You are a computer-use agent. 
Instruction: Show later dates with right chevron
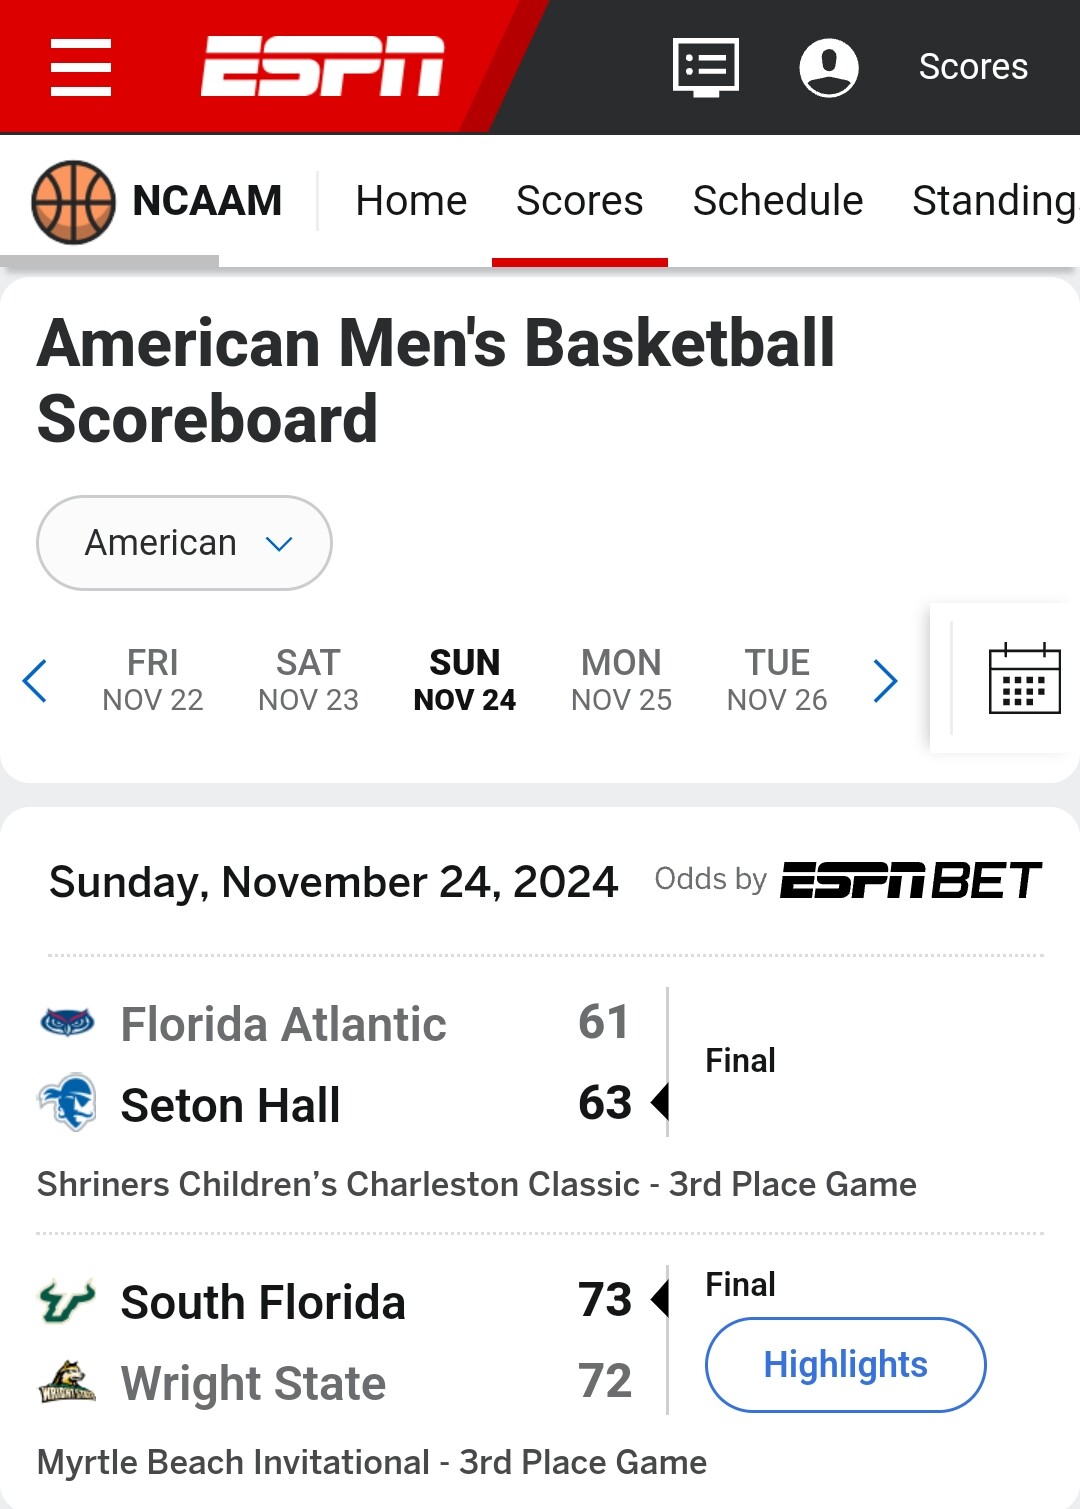point(885,681)
